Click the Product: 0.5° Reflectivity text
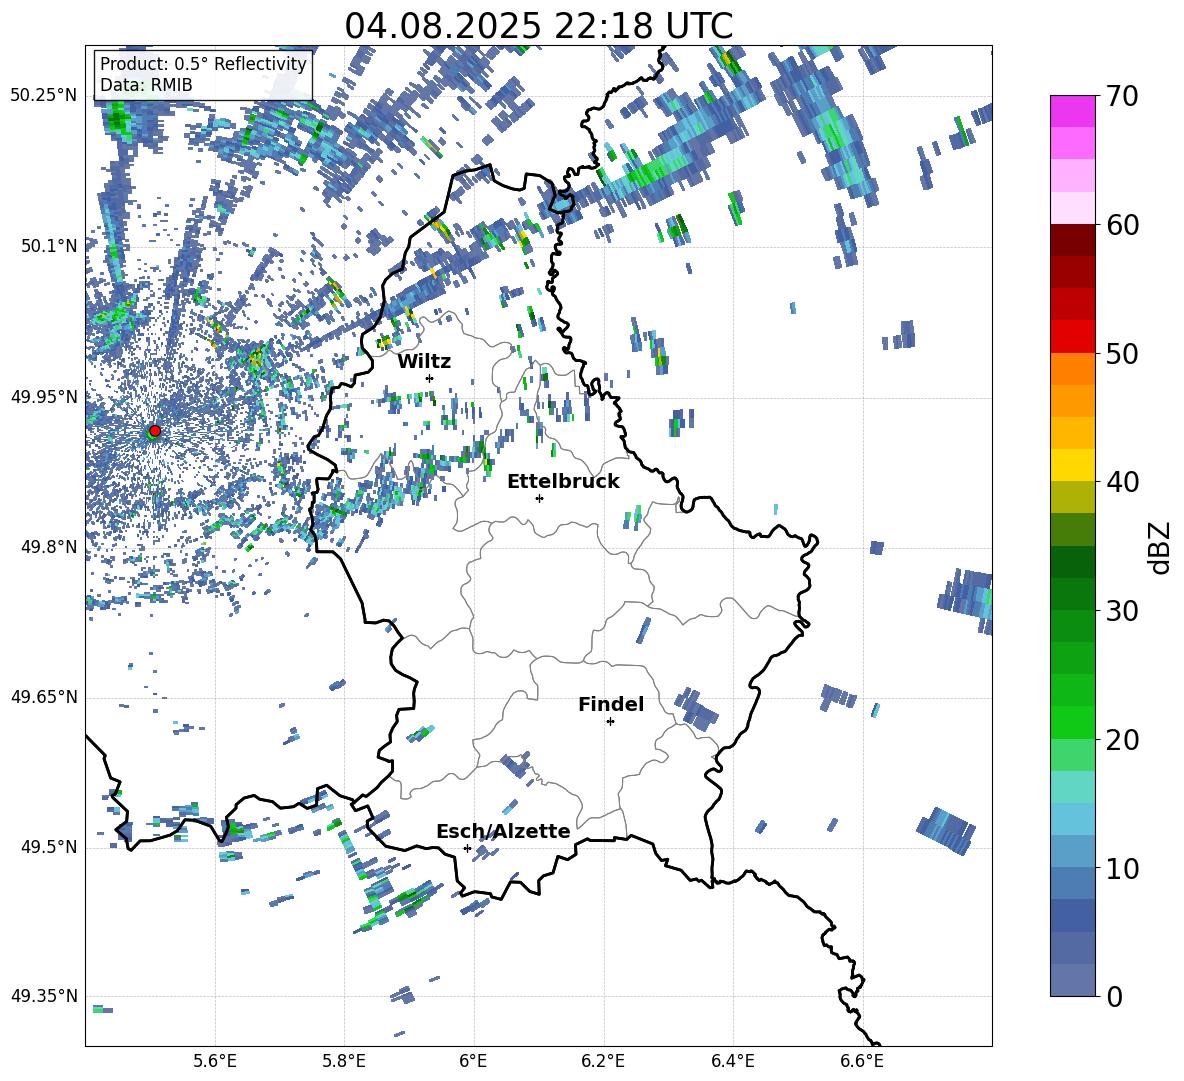Image resolution: width=1184 pixels, height=1081 pixels. point(203,64)
